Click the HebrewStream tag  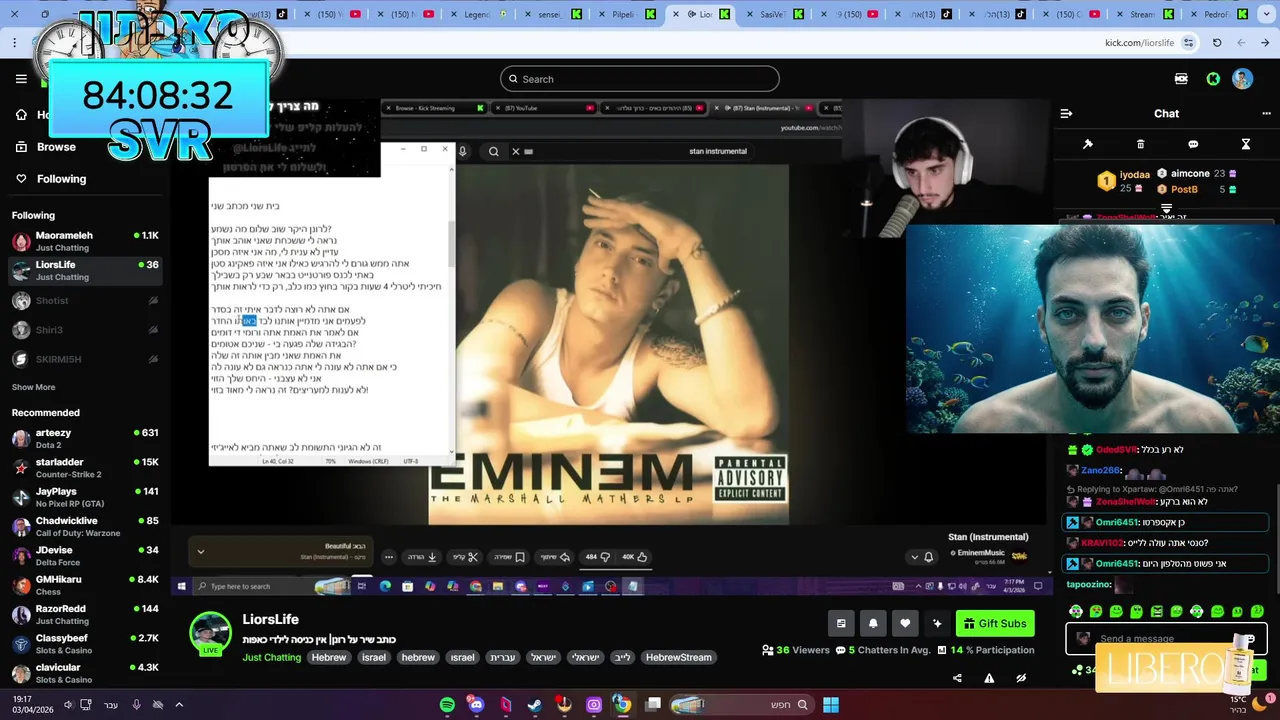tap(678, 657)
